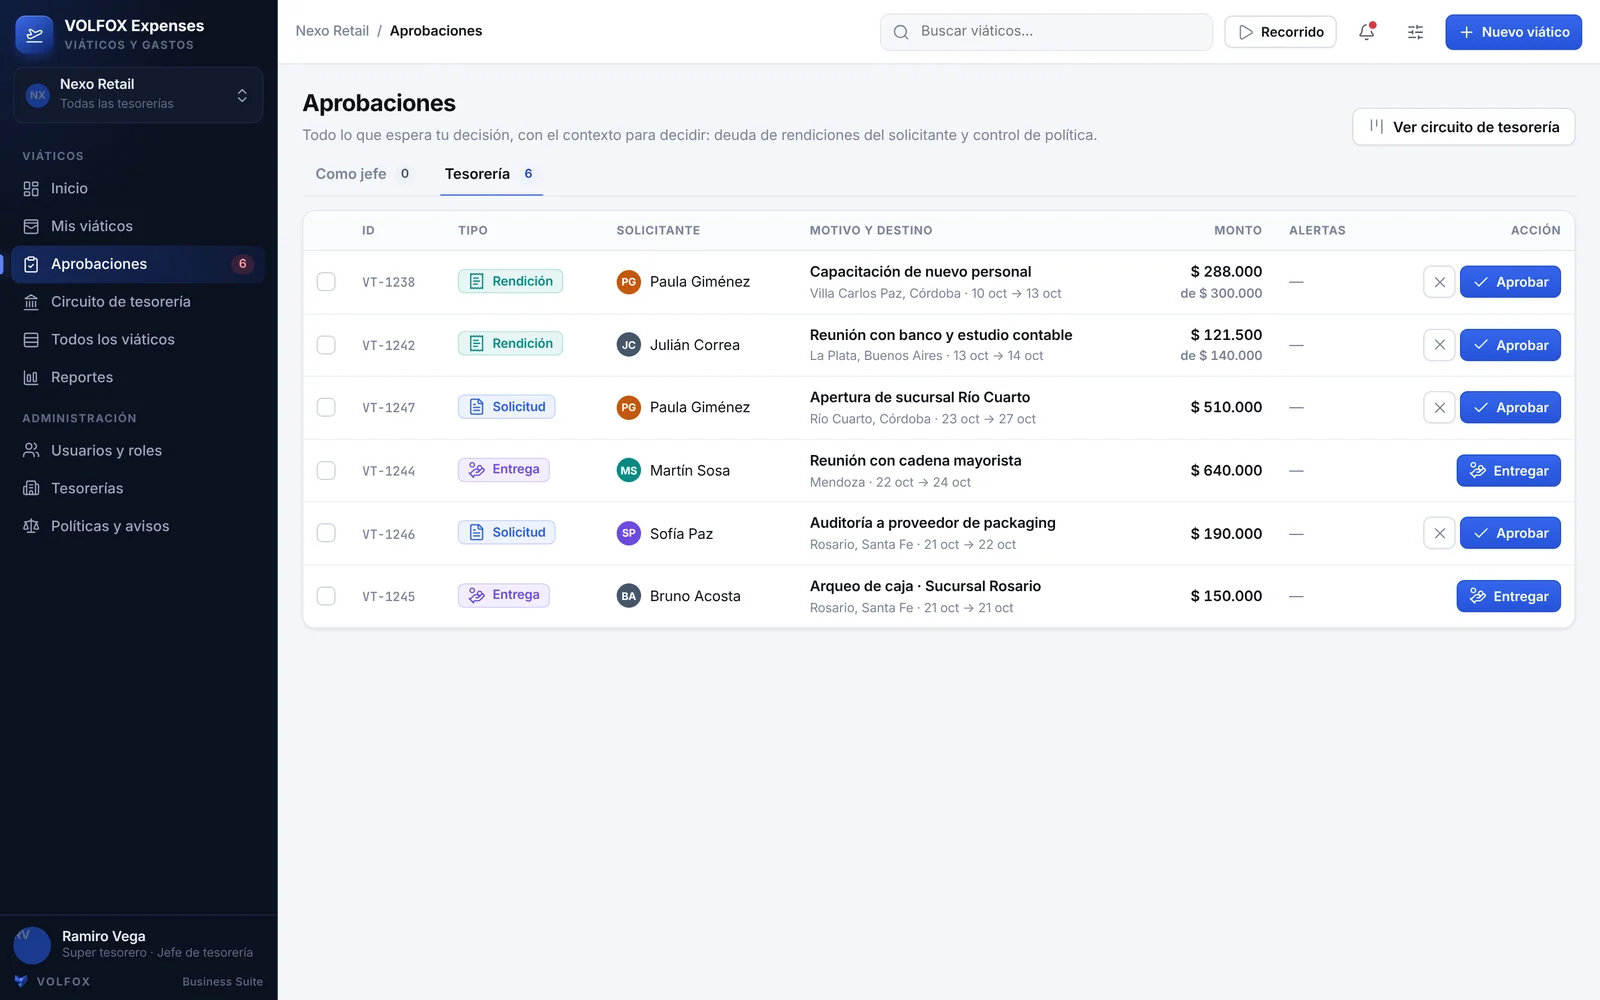Image resolution: width=1600 pixels, height=1000 pixels.
Task: Click the VOLFOX Expenses logo icon
Action: (x=34, y=34)
